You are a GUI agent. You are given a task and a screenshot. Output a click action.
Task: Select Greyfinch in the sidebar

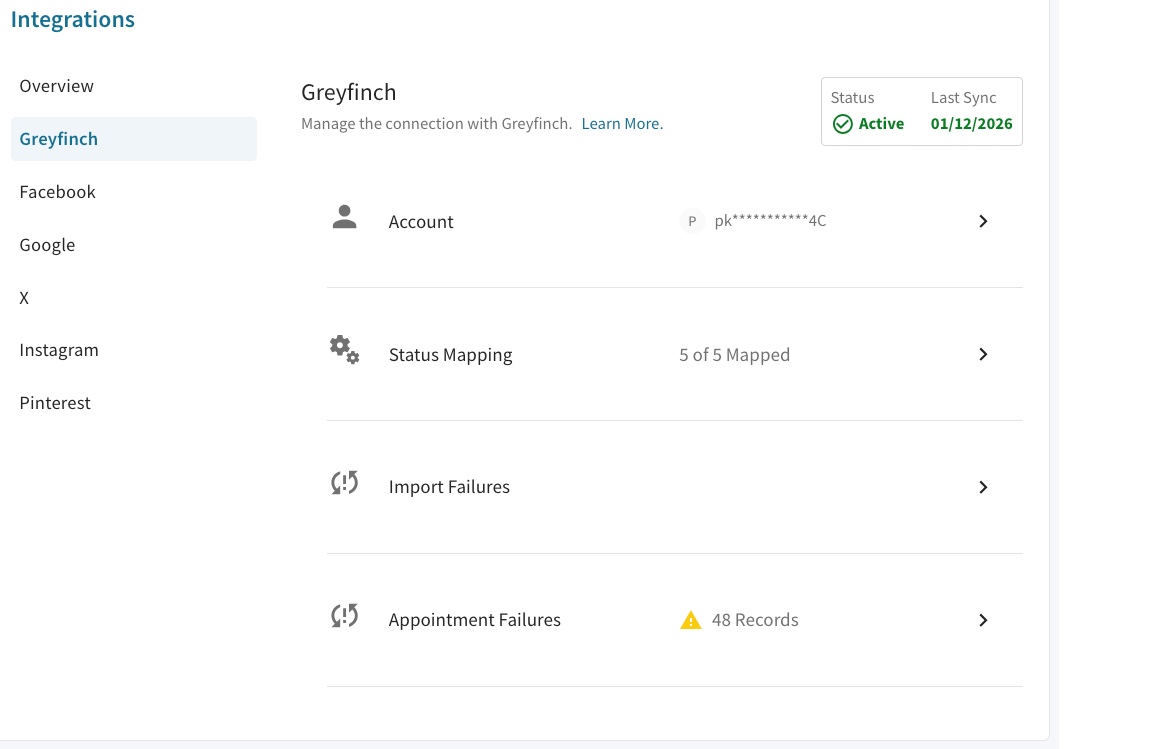click(134, 138)
